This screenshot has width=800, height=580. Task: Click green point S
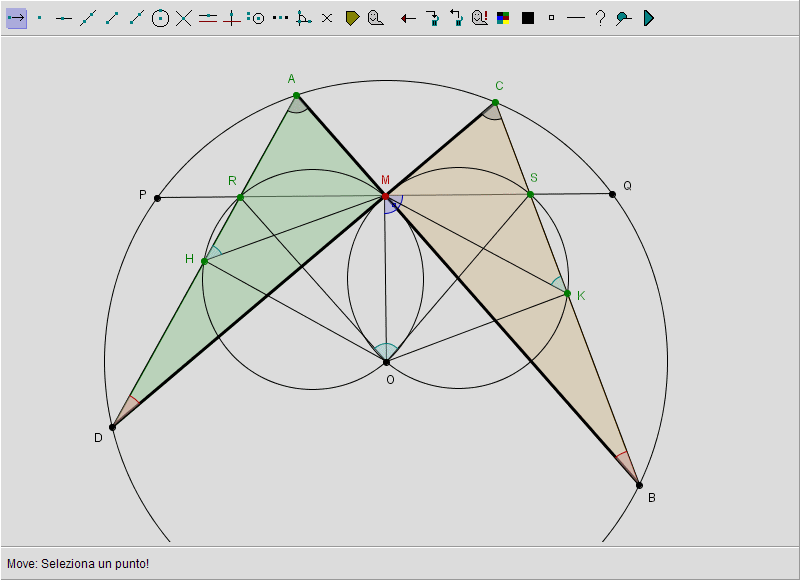point(530,194)
